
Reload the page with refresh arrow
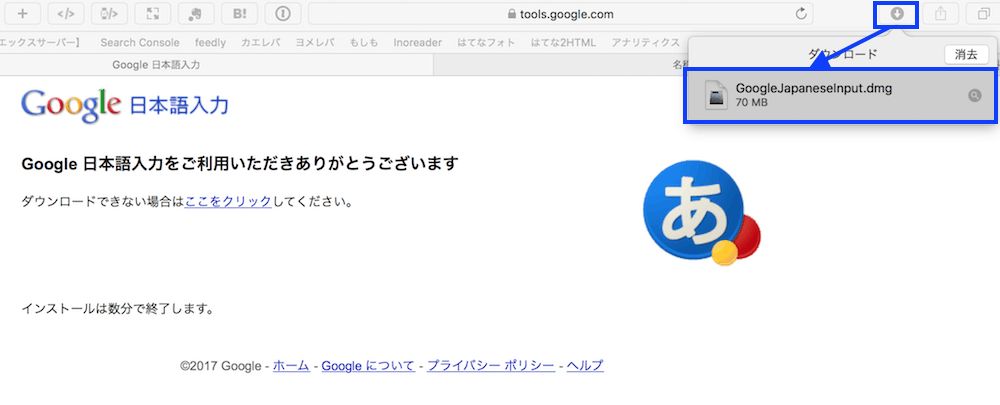802,13
